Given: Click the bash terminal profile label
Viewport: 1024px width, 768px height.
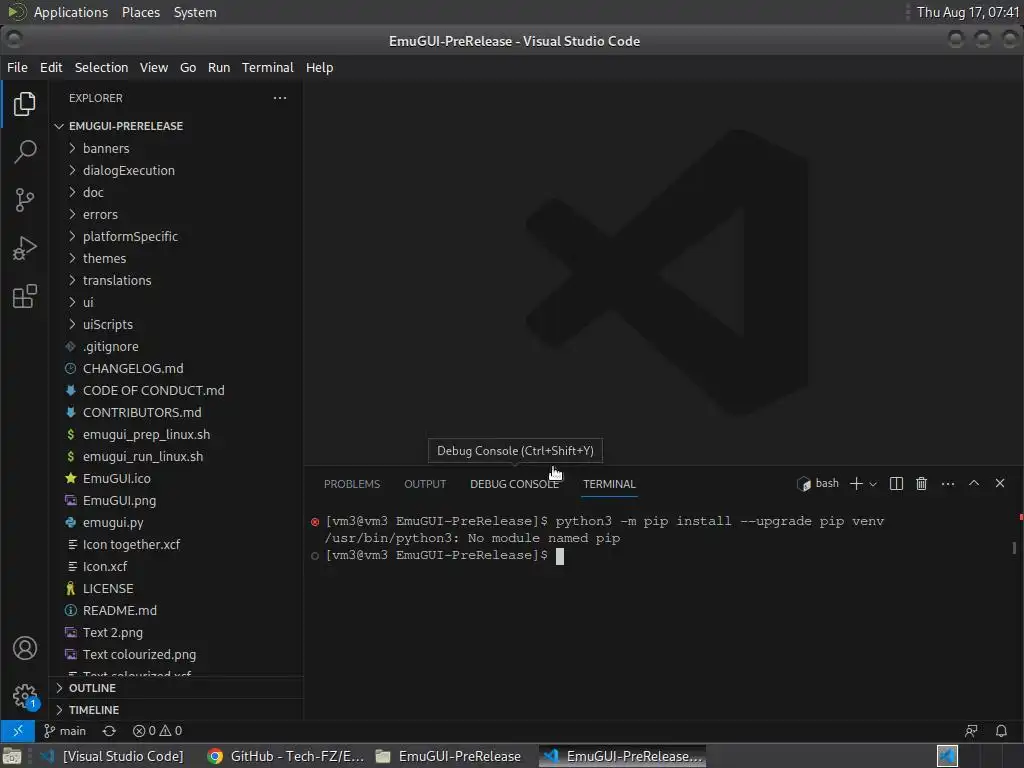Looking at the screenshot, I should [x=818, y=483].
